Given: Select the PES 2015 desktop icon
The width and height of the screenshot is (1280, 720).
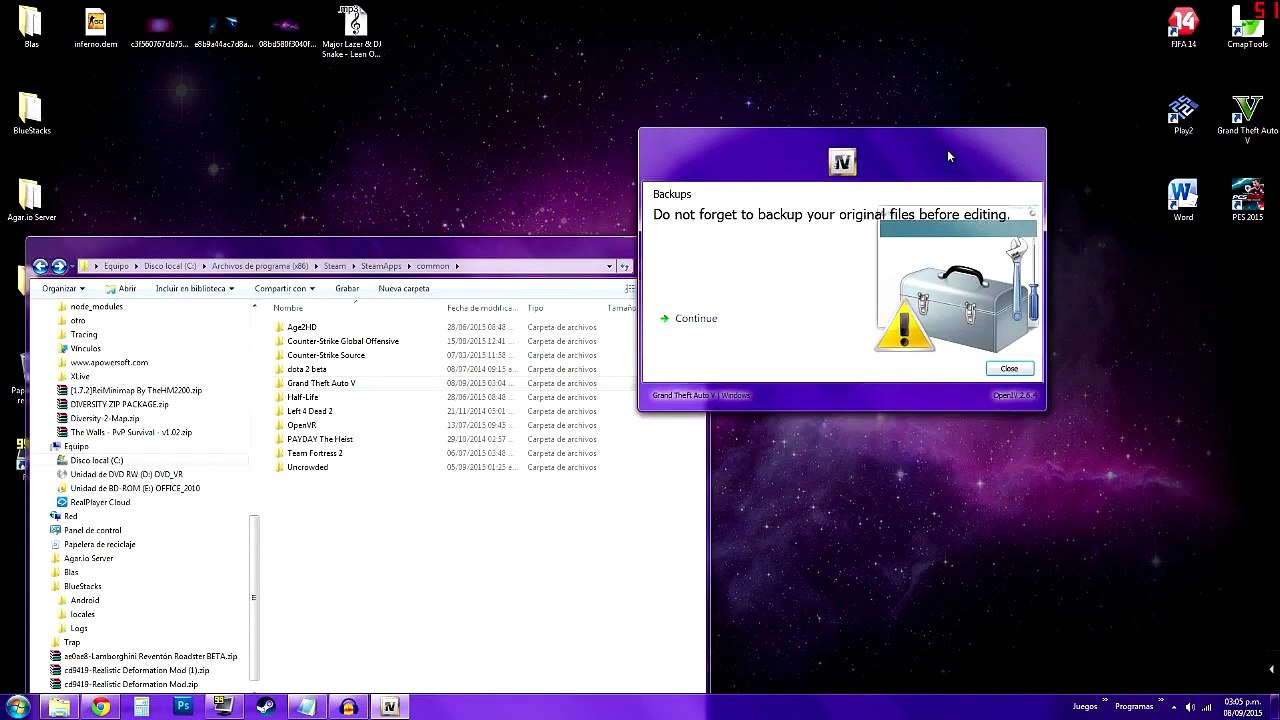Looking at the screenshot, I should (x=1247, y=201).
